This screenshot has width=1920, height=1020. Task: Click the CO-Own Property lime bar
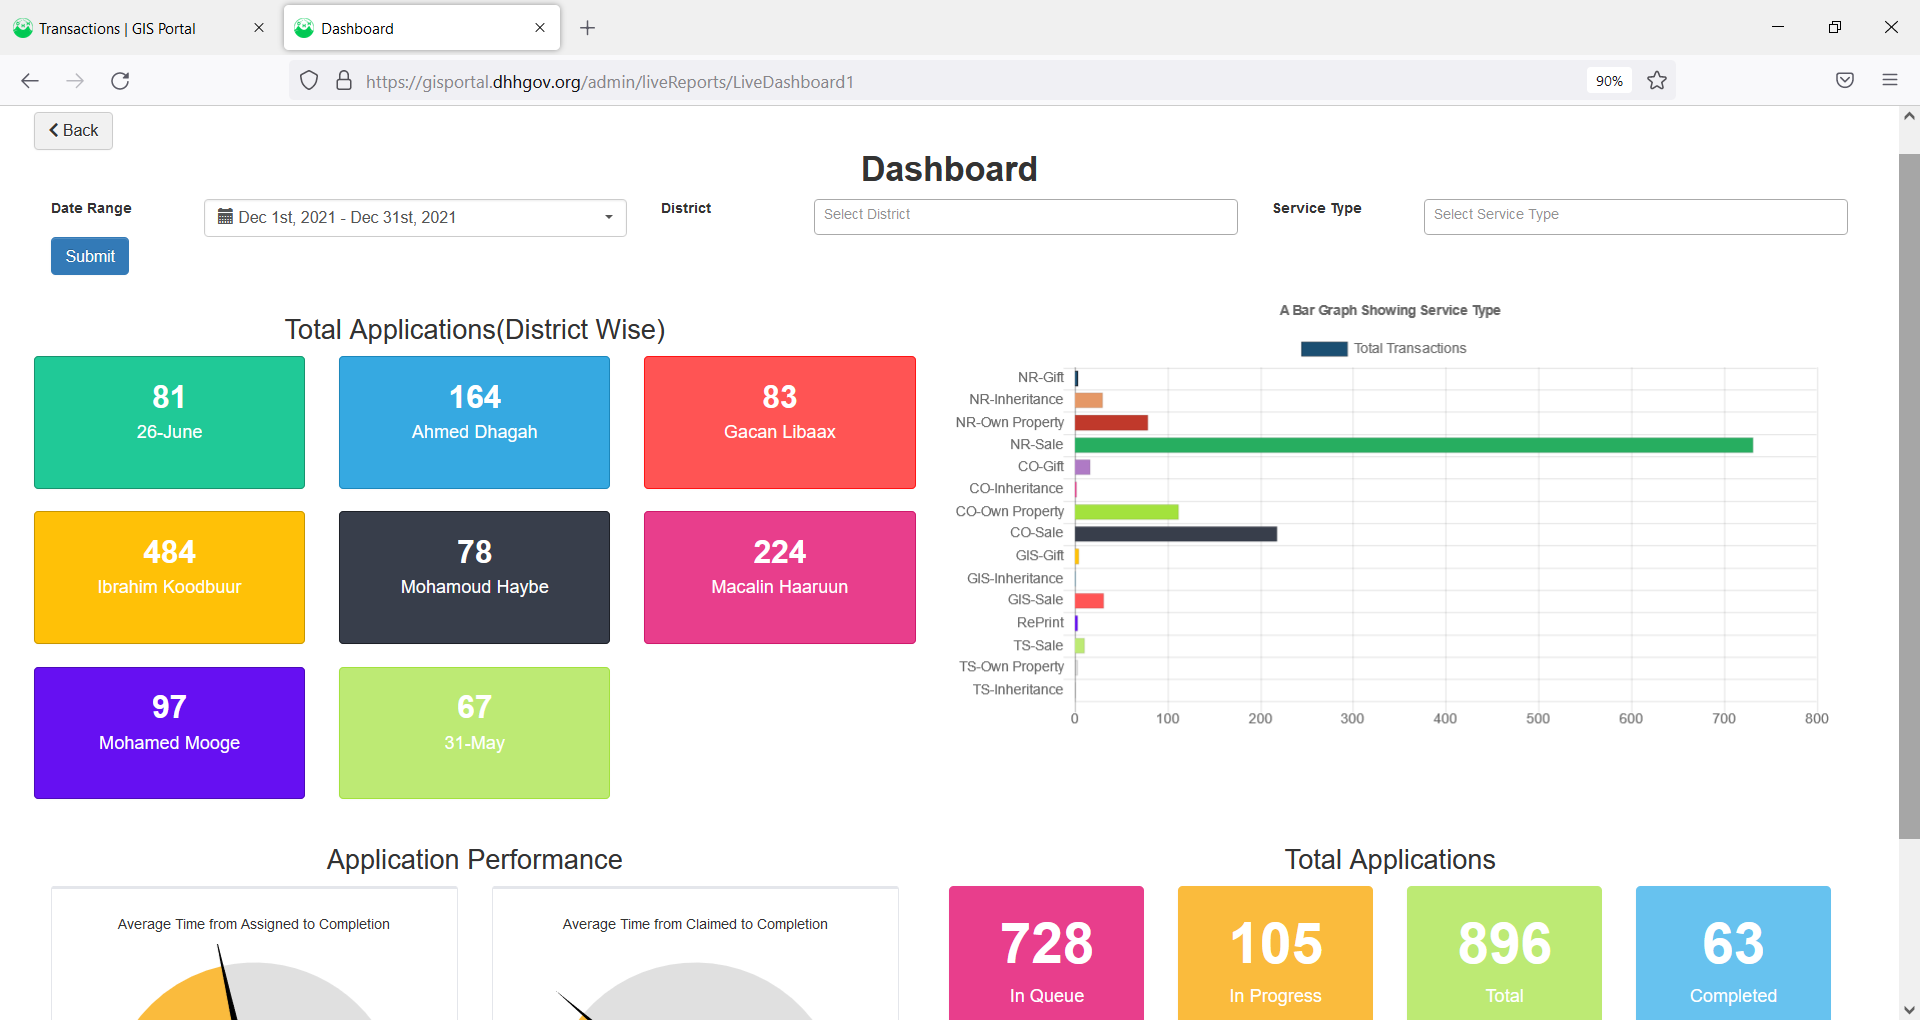[1127, 512]
